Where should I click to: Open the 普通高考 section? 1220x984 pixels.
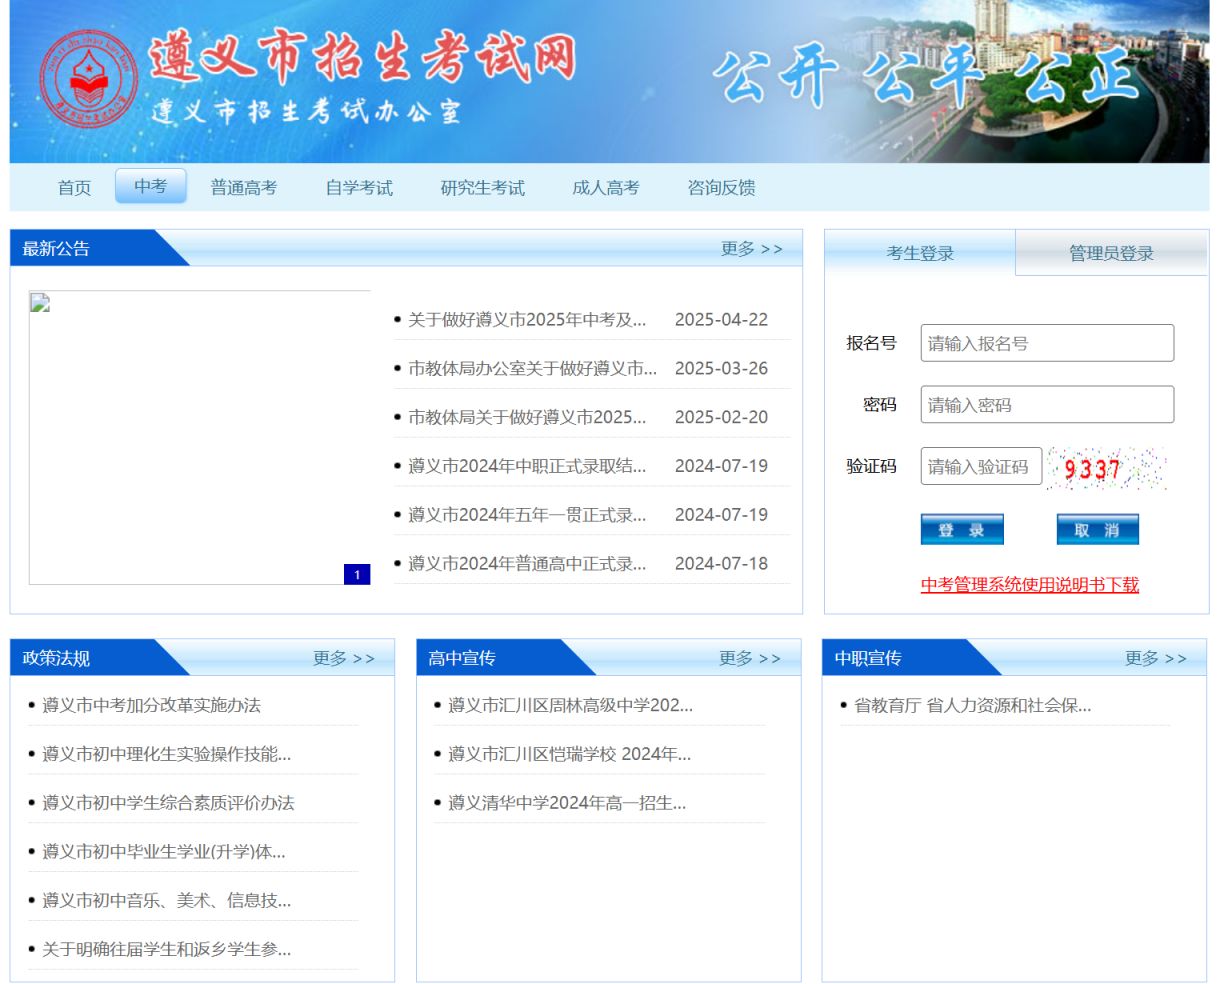245,187
